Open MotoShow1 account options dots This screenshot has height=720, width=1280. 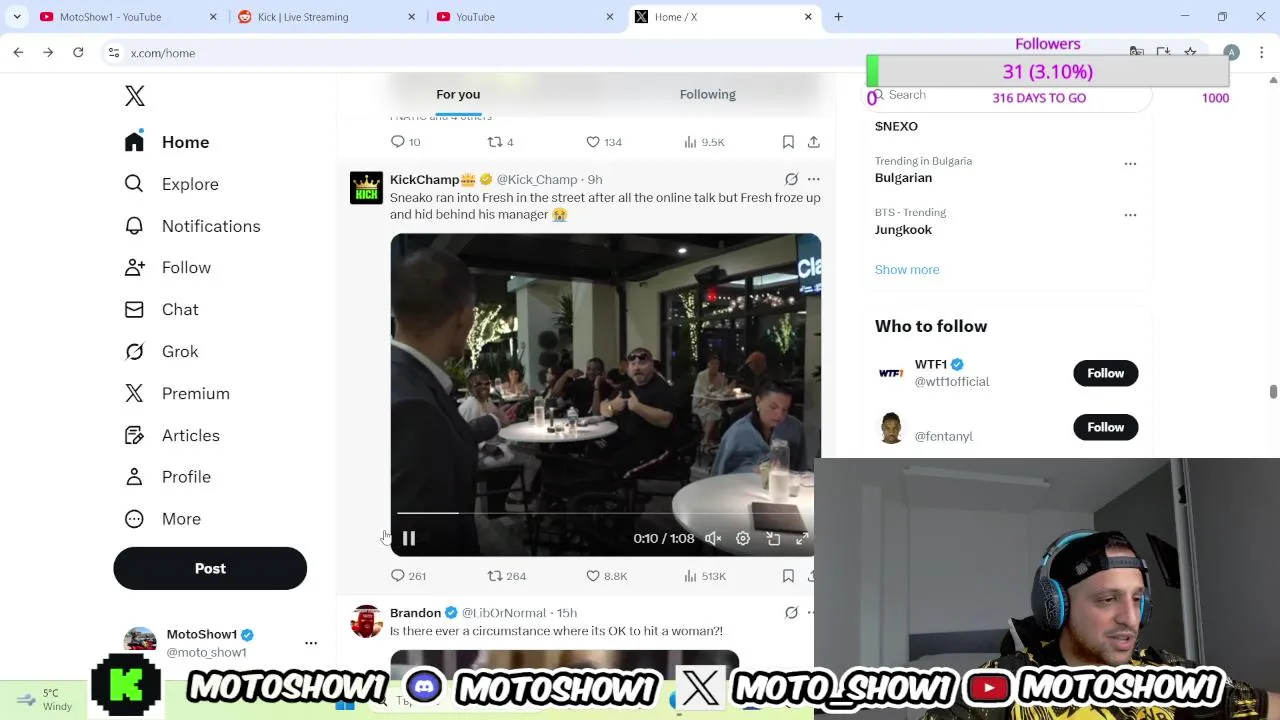pos(311,643)
